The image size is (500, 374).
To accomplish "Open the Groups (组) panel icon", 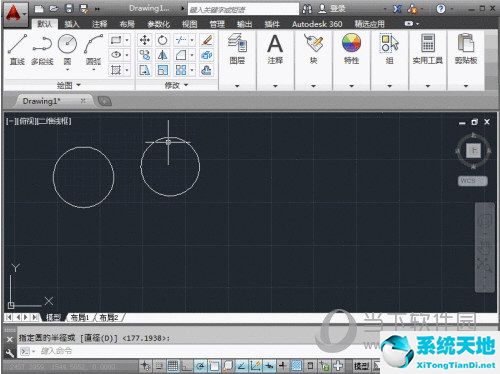I will point(389,43).
